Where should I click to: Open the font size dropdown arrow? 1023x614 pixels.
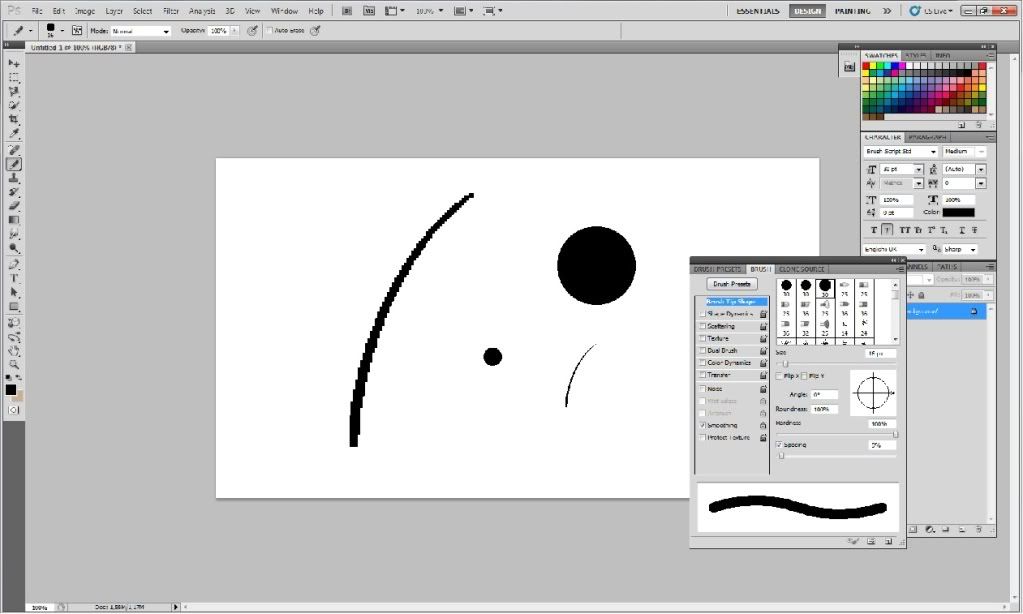pos(918,169)
